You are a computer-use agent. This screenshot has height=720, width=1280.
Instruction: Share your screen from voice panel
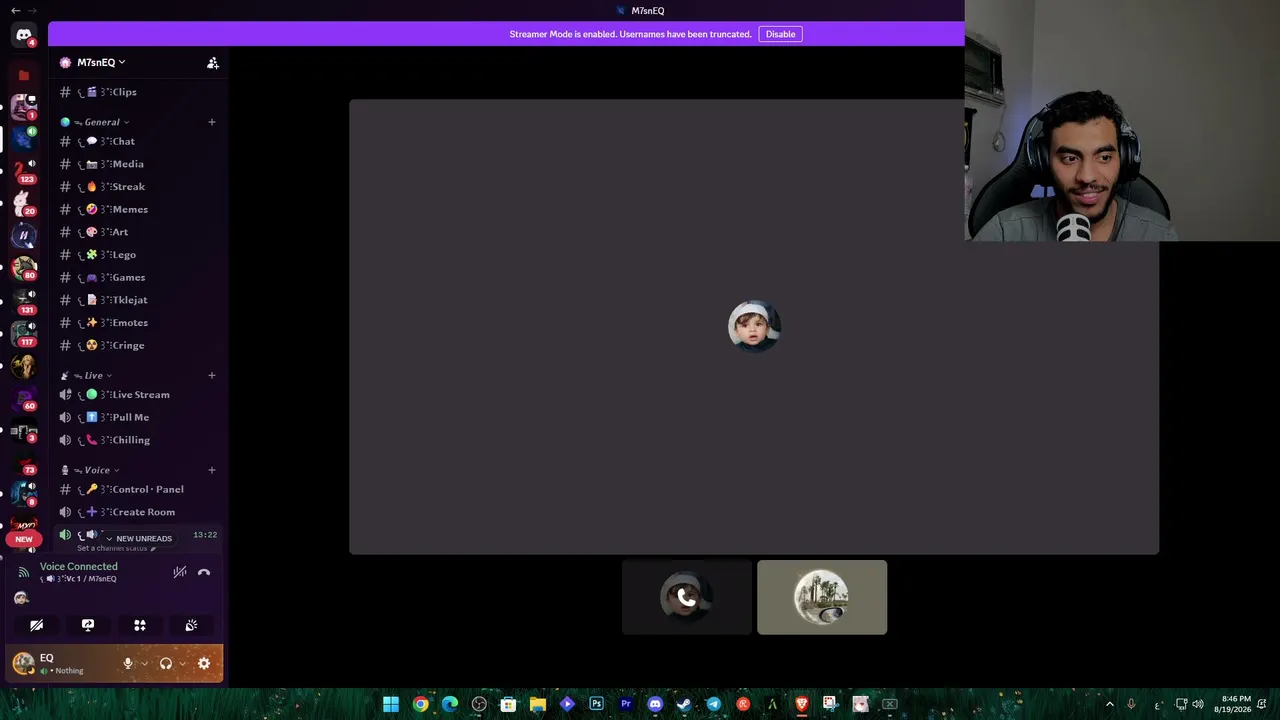point(88,625)
